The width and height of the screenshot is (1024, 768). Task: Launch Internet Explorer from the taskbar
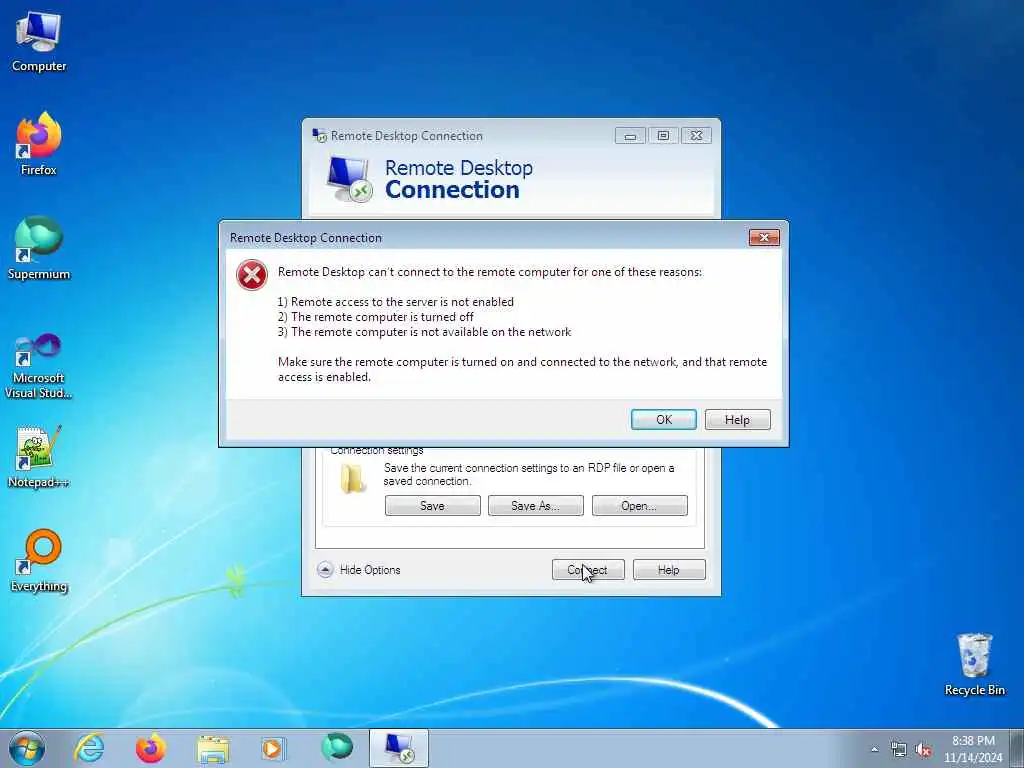pyautogui.click(x=89, y=748)
